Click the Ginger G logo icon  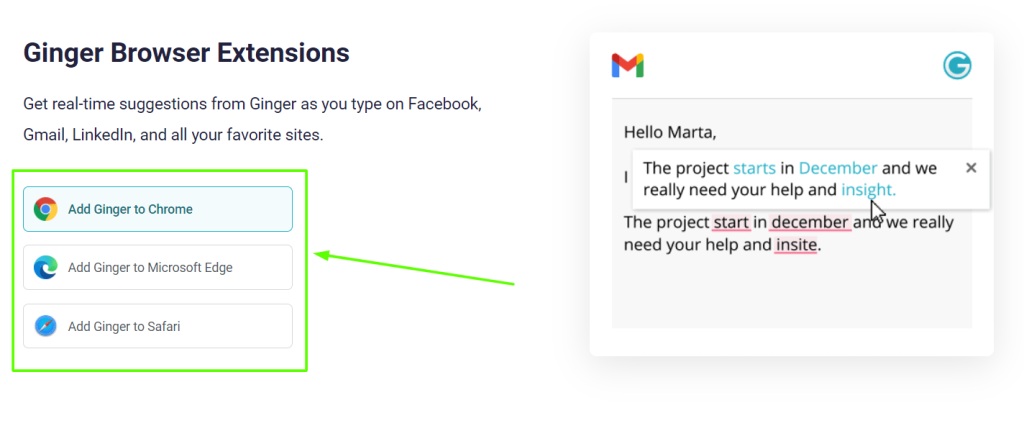click(x=957, y=66)
